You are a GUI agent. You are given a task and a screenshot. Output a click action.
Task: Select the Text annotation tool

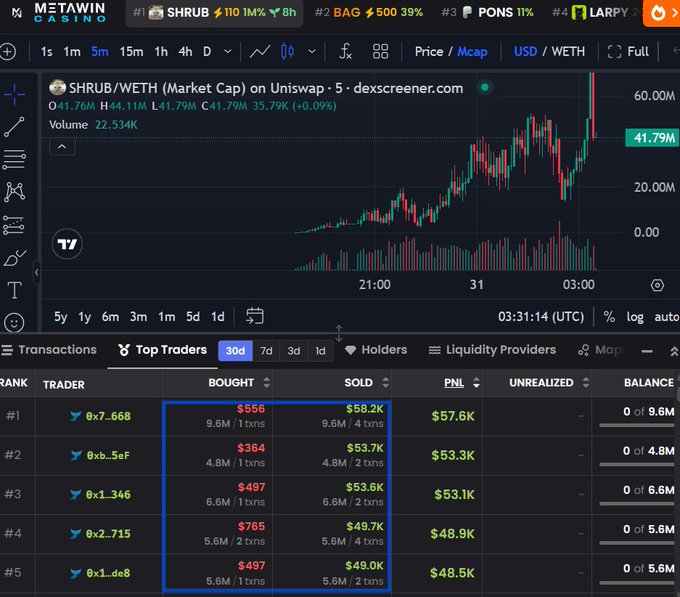(x=14, y=290)
